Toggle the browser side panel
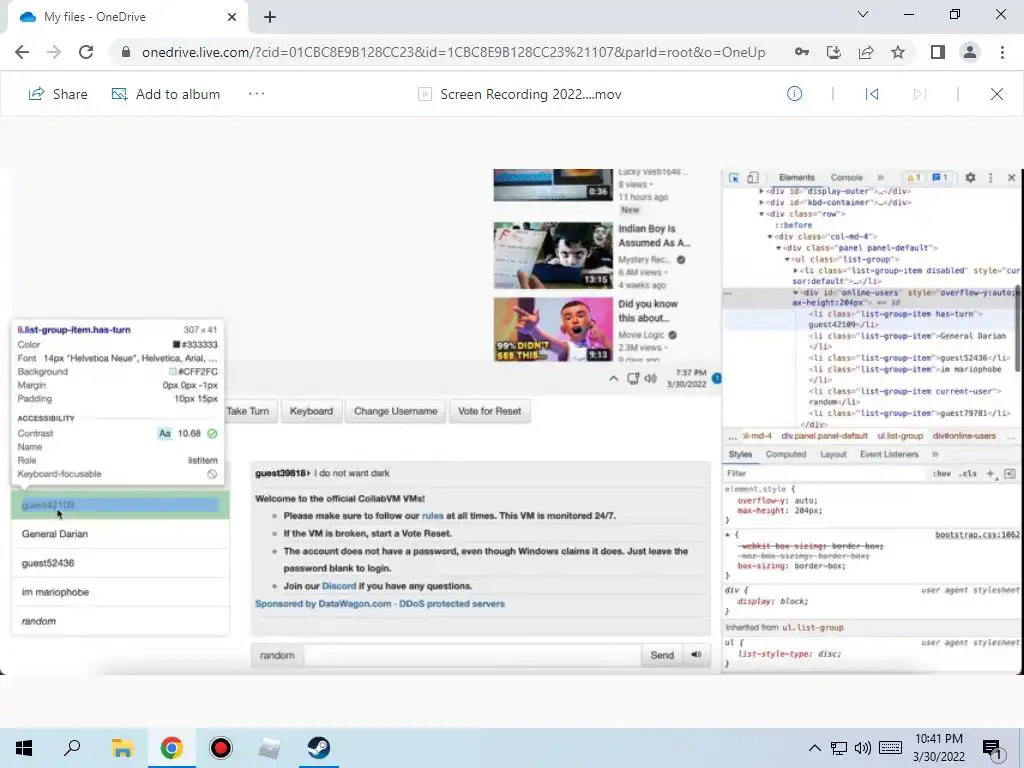Viewport: 1024px width, 768px height. 938,52
